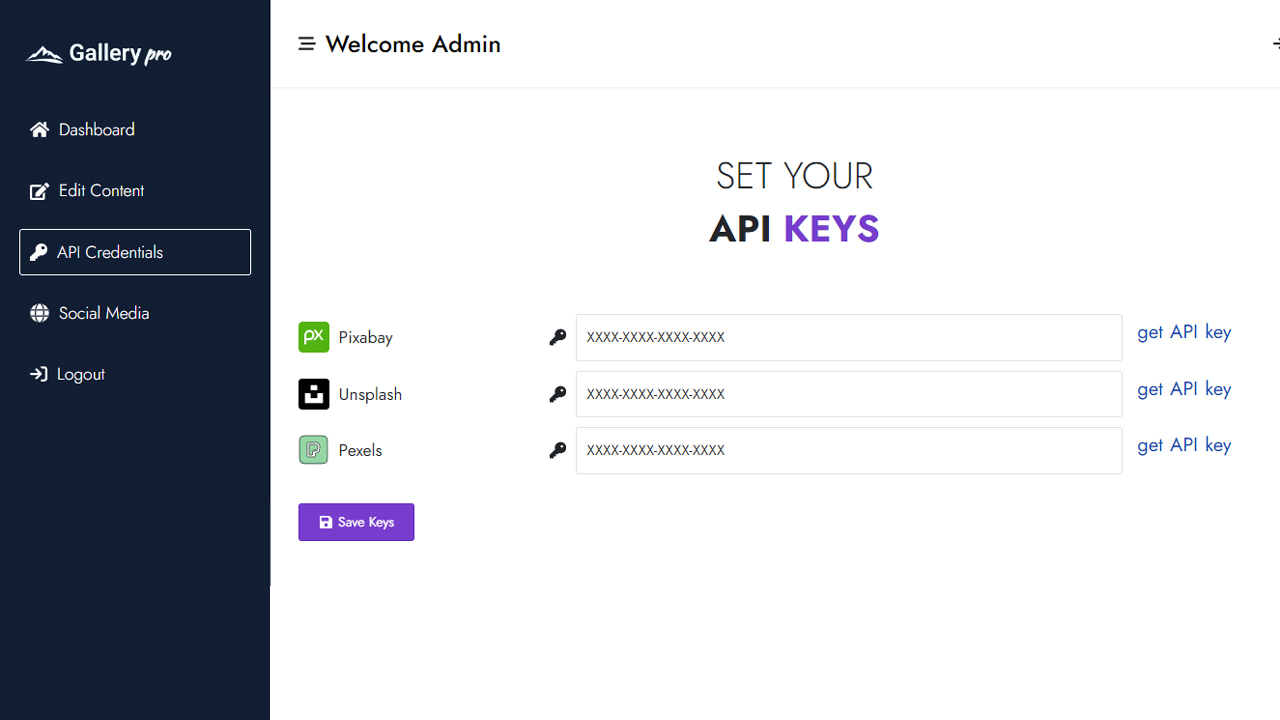Viewport: 1280px width, 720px height.
Task: Click the Pexels logo icon
Action: pos(314,450)
